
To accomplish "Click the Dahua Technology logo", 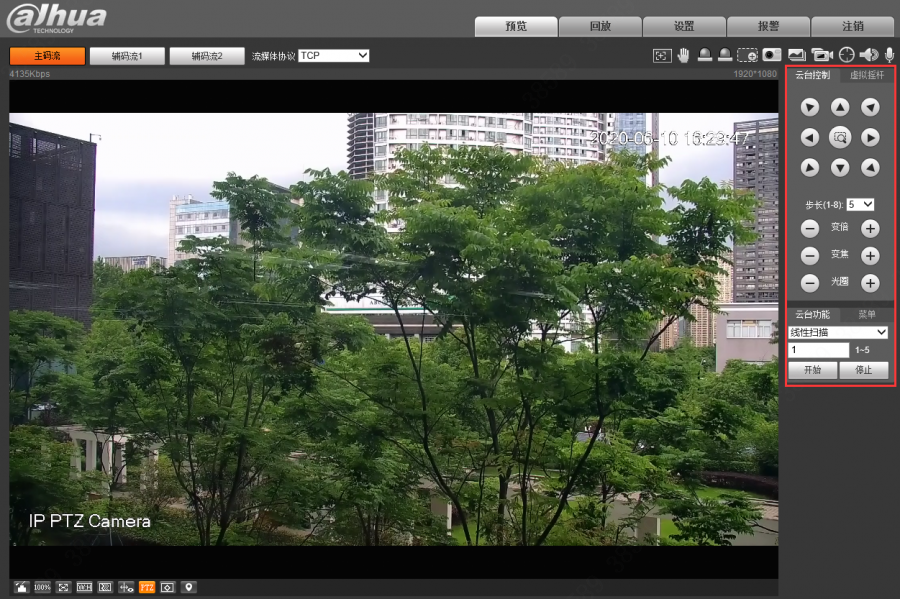I will click(57, 19).
